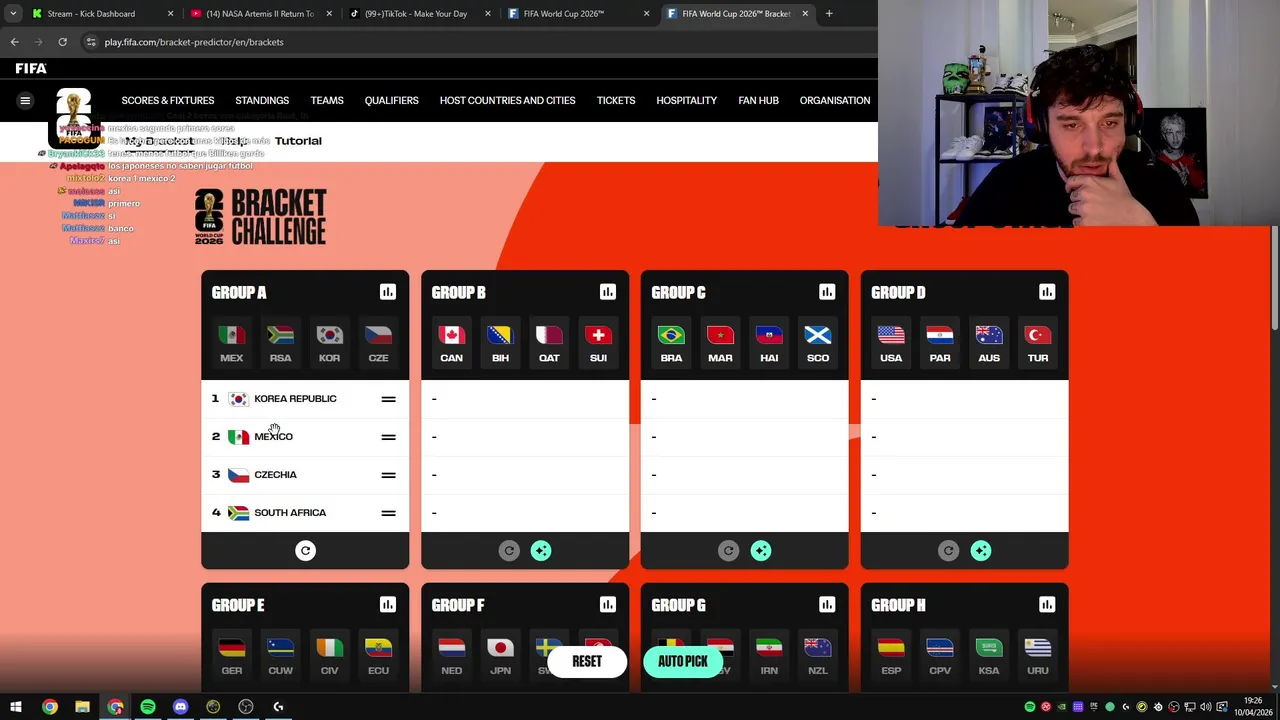Open Qualifiers menu item
This screenshot has height=720, width=1280.
click(391, 100)
